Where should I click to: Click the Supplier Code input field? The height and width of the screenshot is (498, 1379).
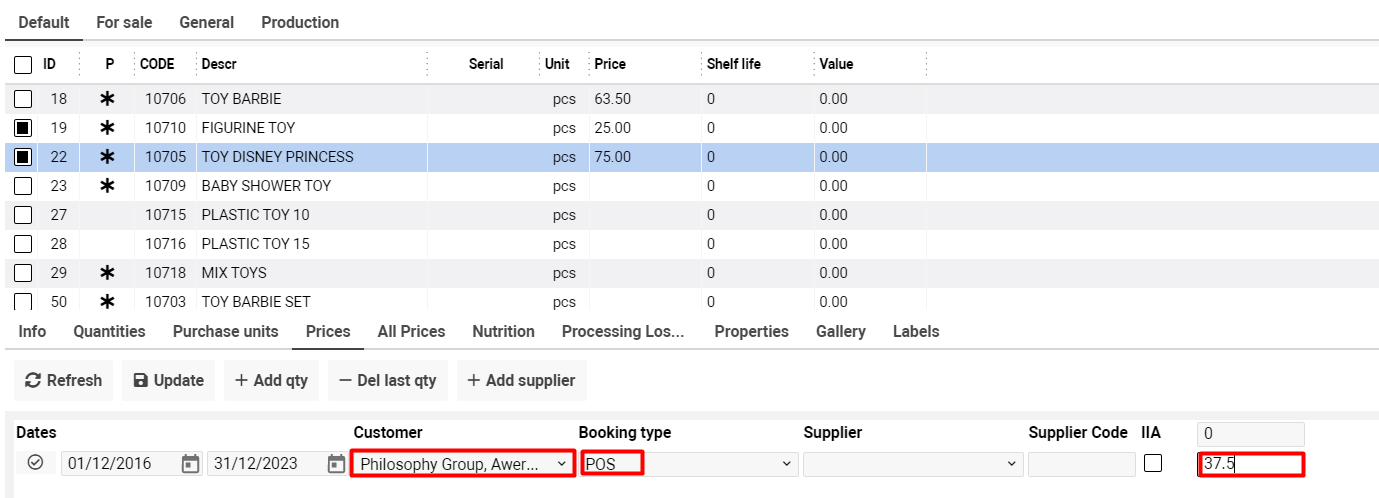pos(1081,464)
